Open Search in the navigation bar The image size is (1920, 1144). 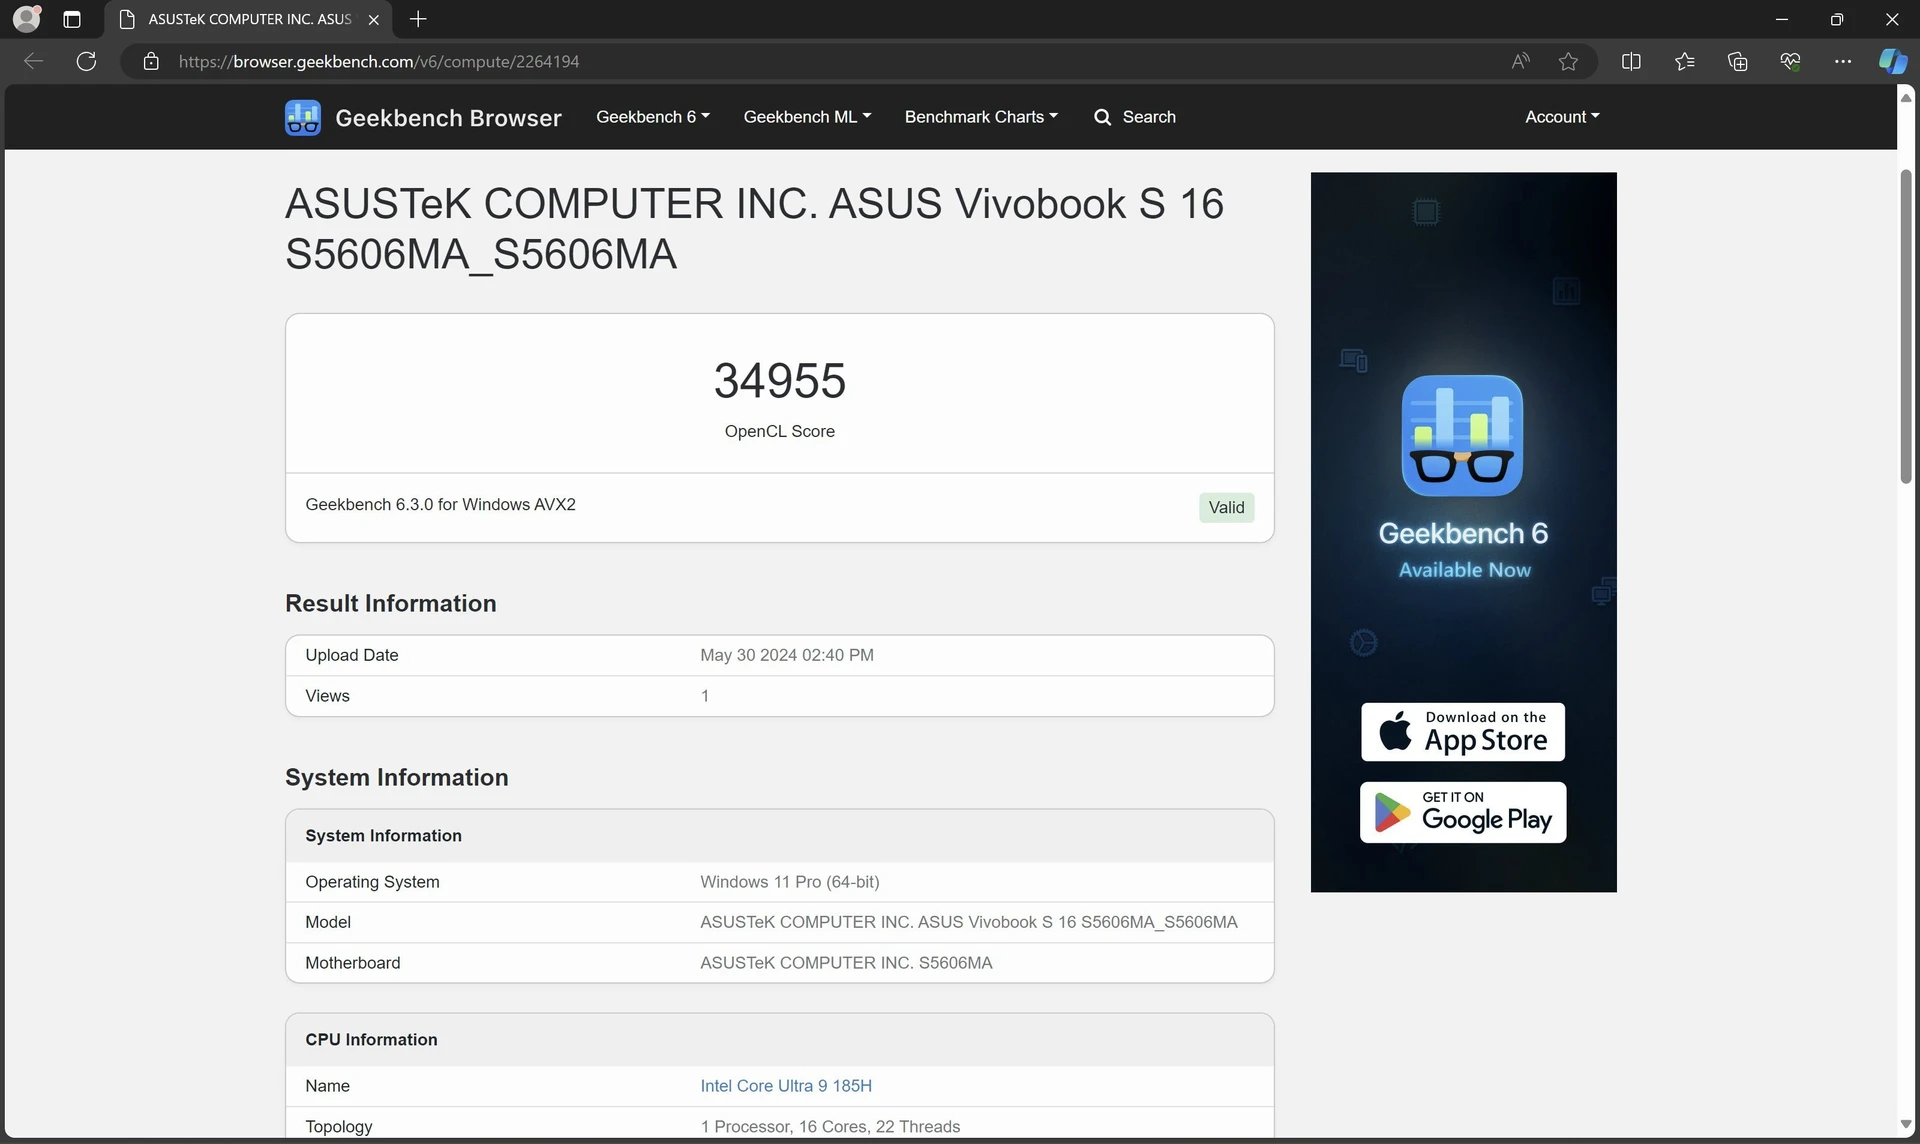click(x=1135, y=117)
